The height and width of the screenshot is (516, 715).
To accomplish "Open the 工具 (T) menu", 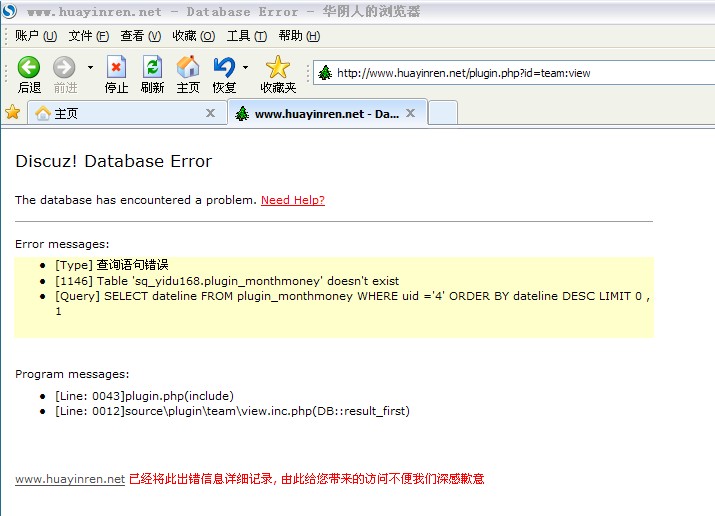I will pyautogui.click(x=247, y=36).
